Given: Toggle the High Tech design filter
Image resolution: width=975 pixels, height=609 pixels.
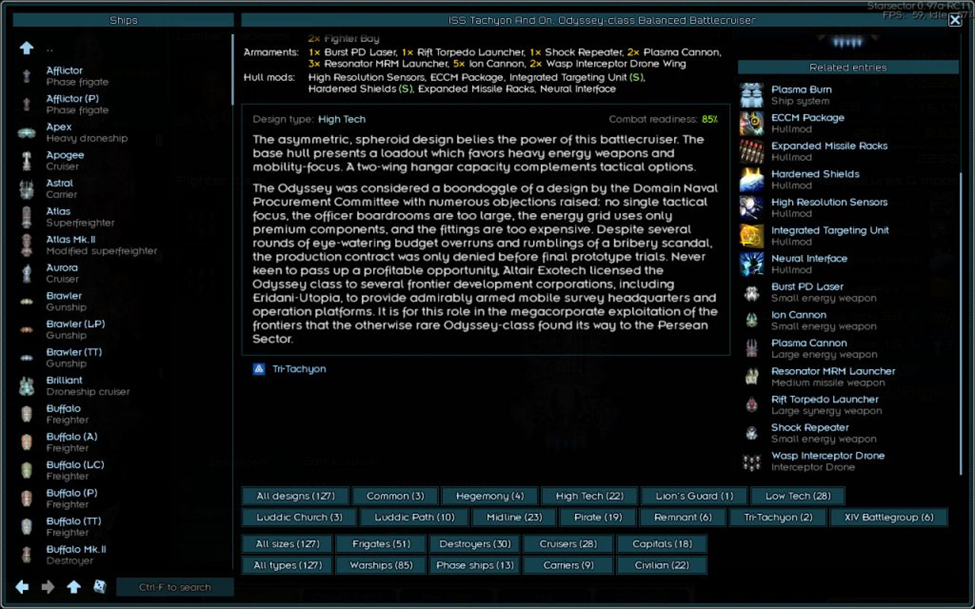Looking at the screenshot, I should click(589, 496).
